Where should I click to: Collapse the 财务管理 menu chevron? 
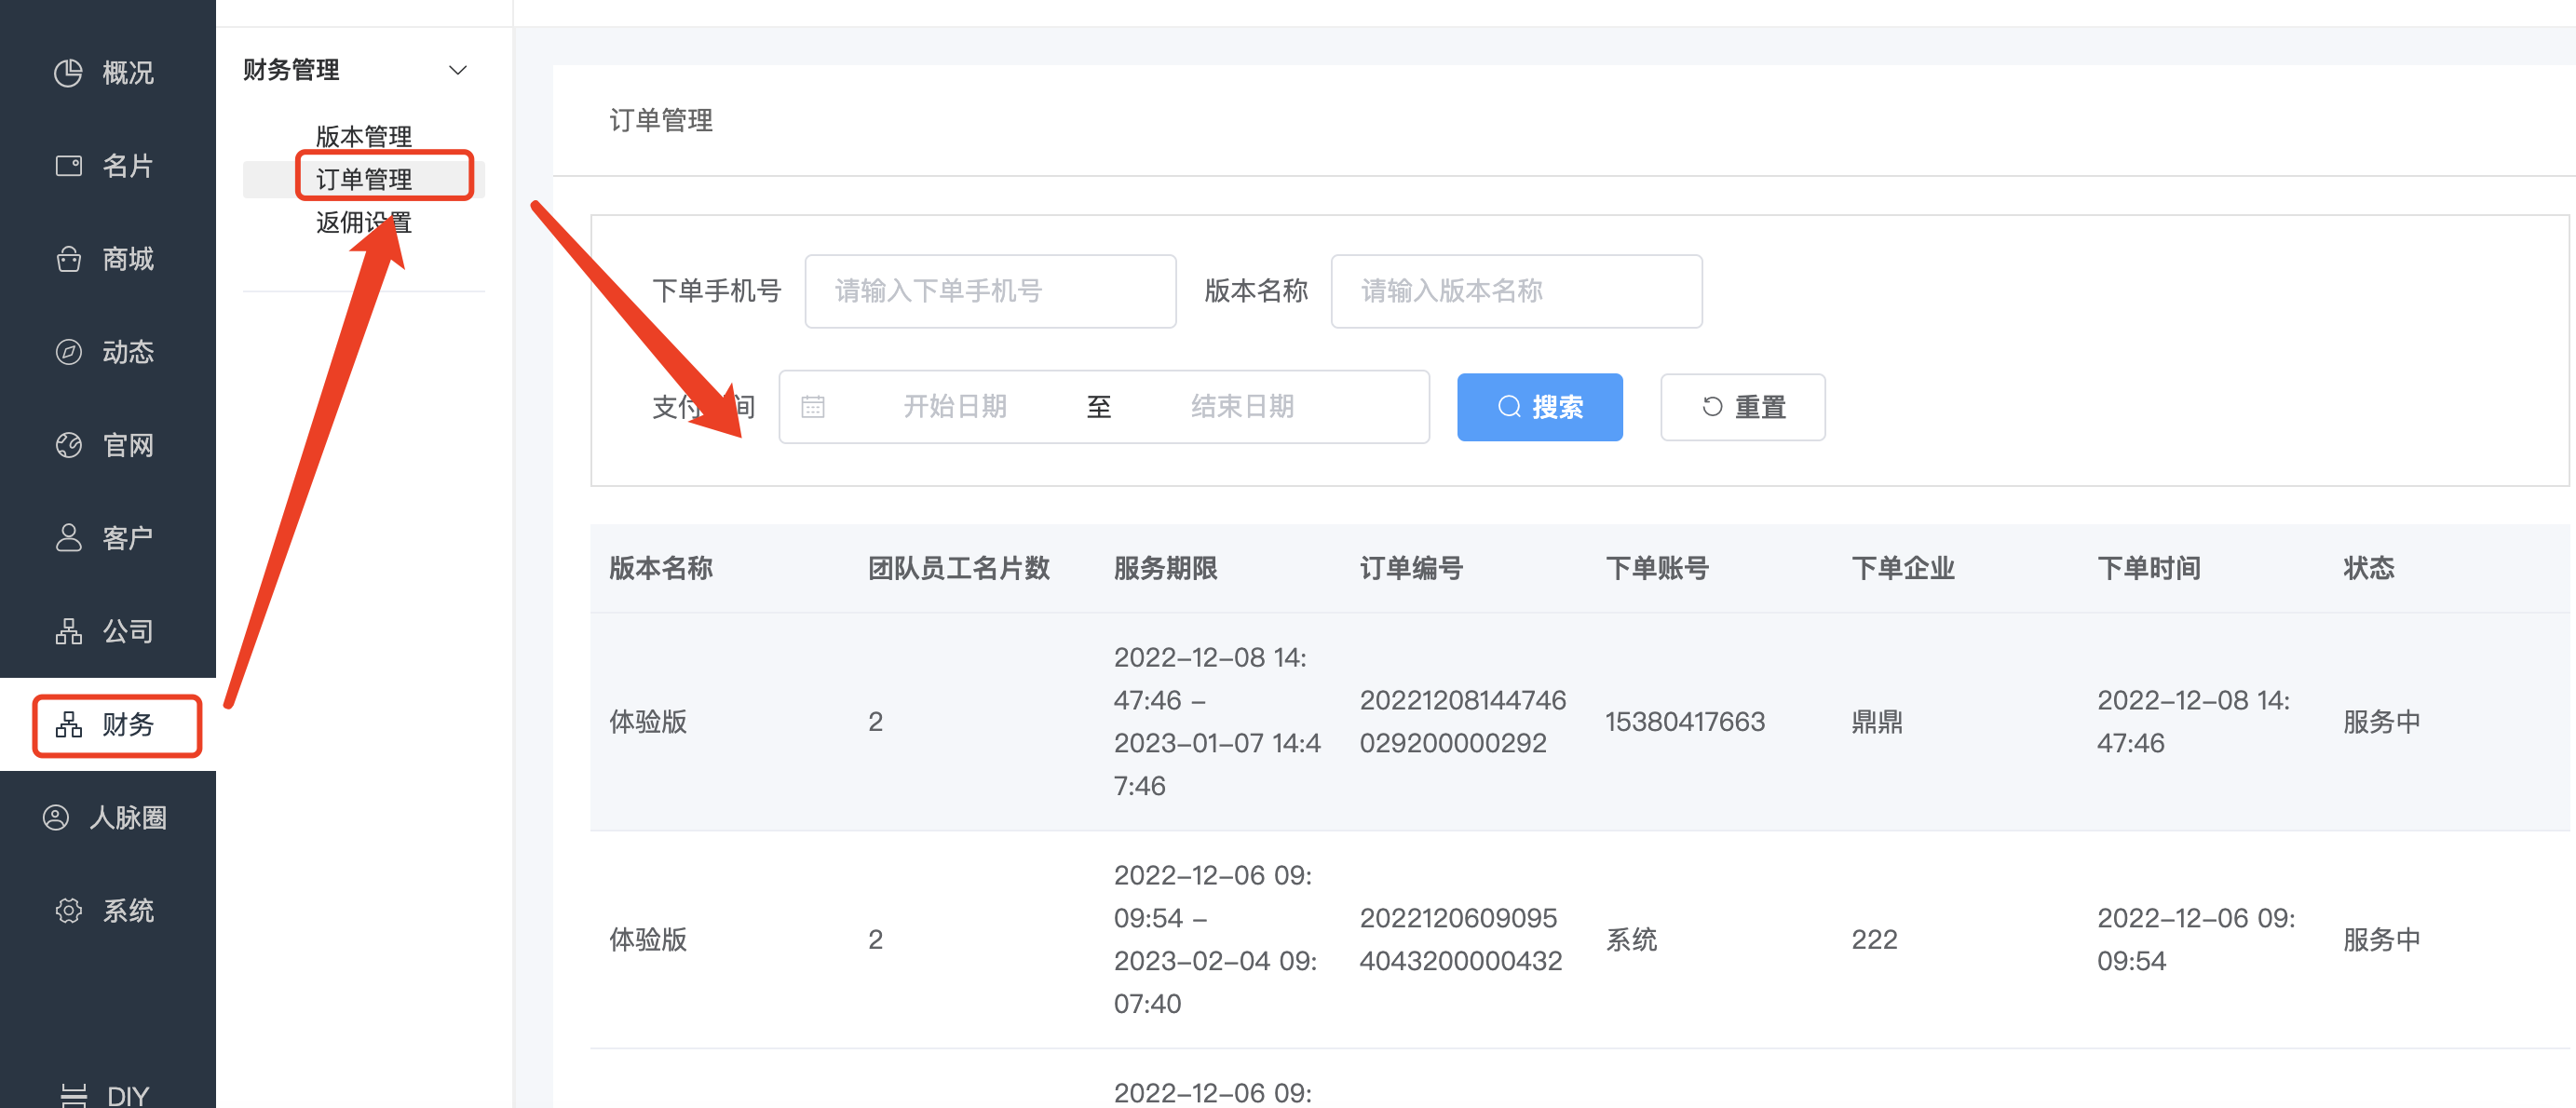(458, 70)
